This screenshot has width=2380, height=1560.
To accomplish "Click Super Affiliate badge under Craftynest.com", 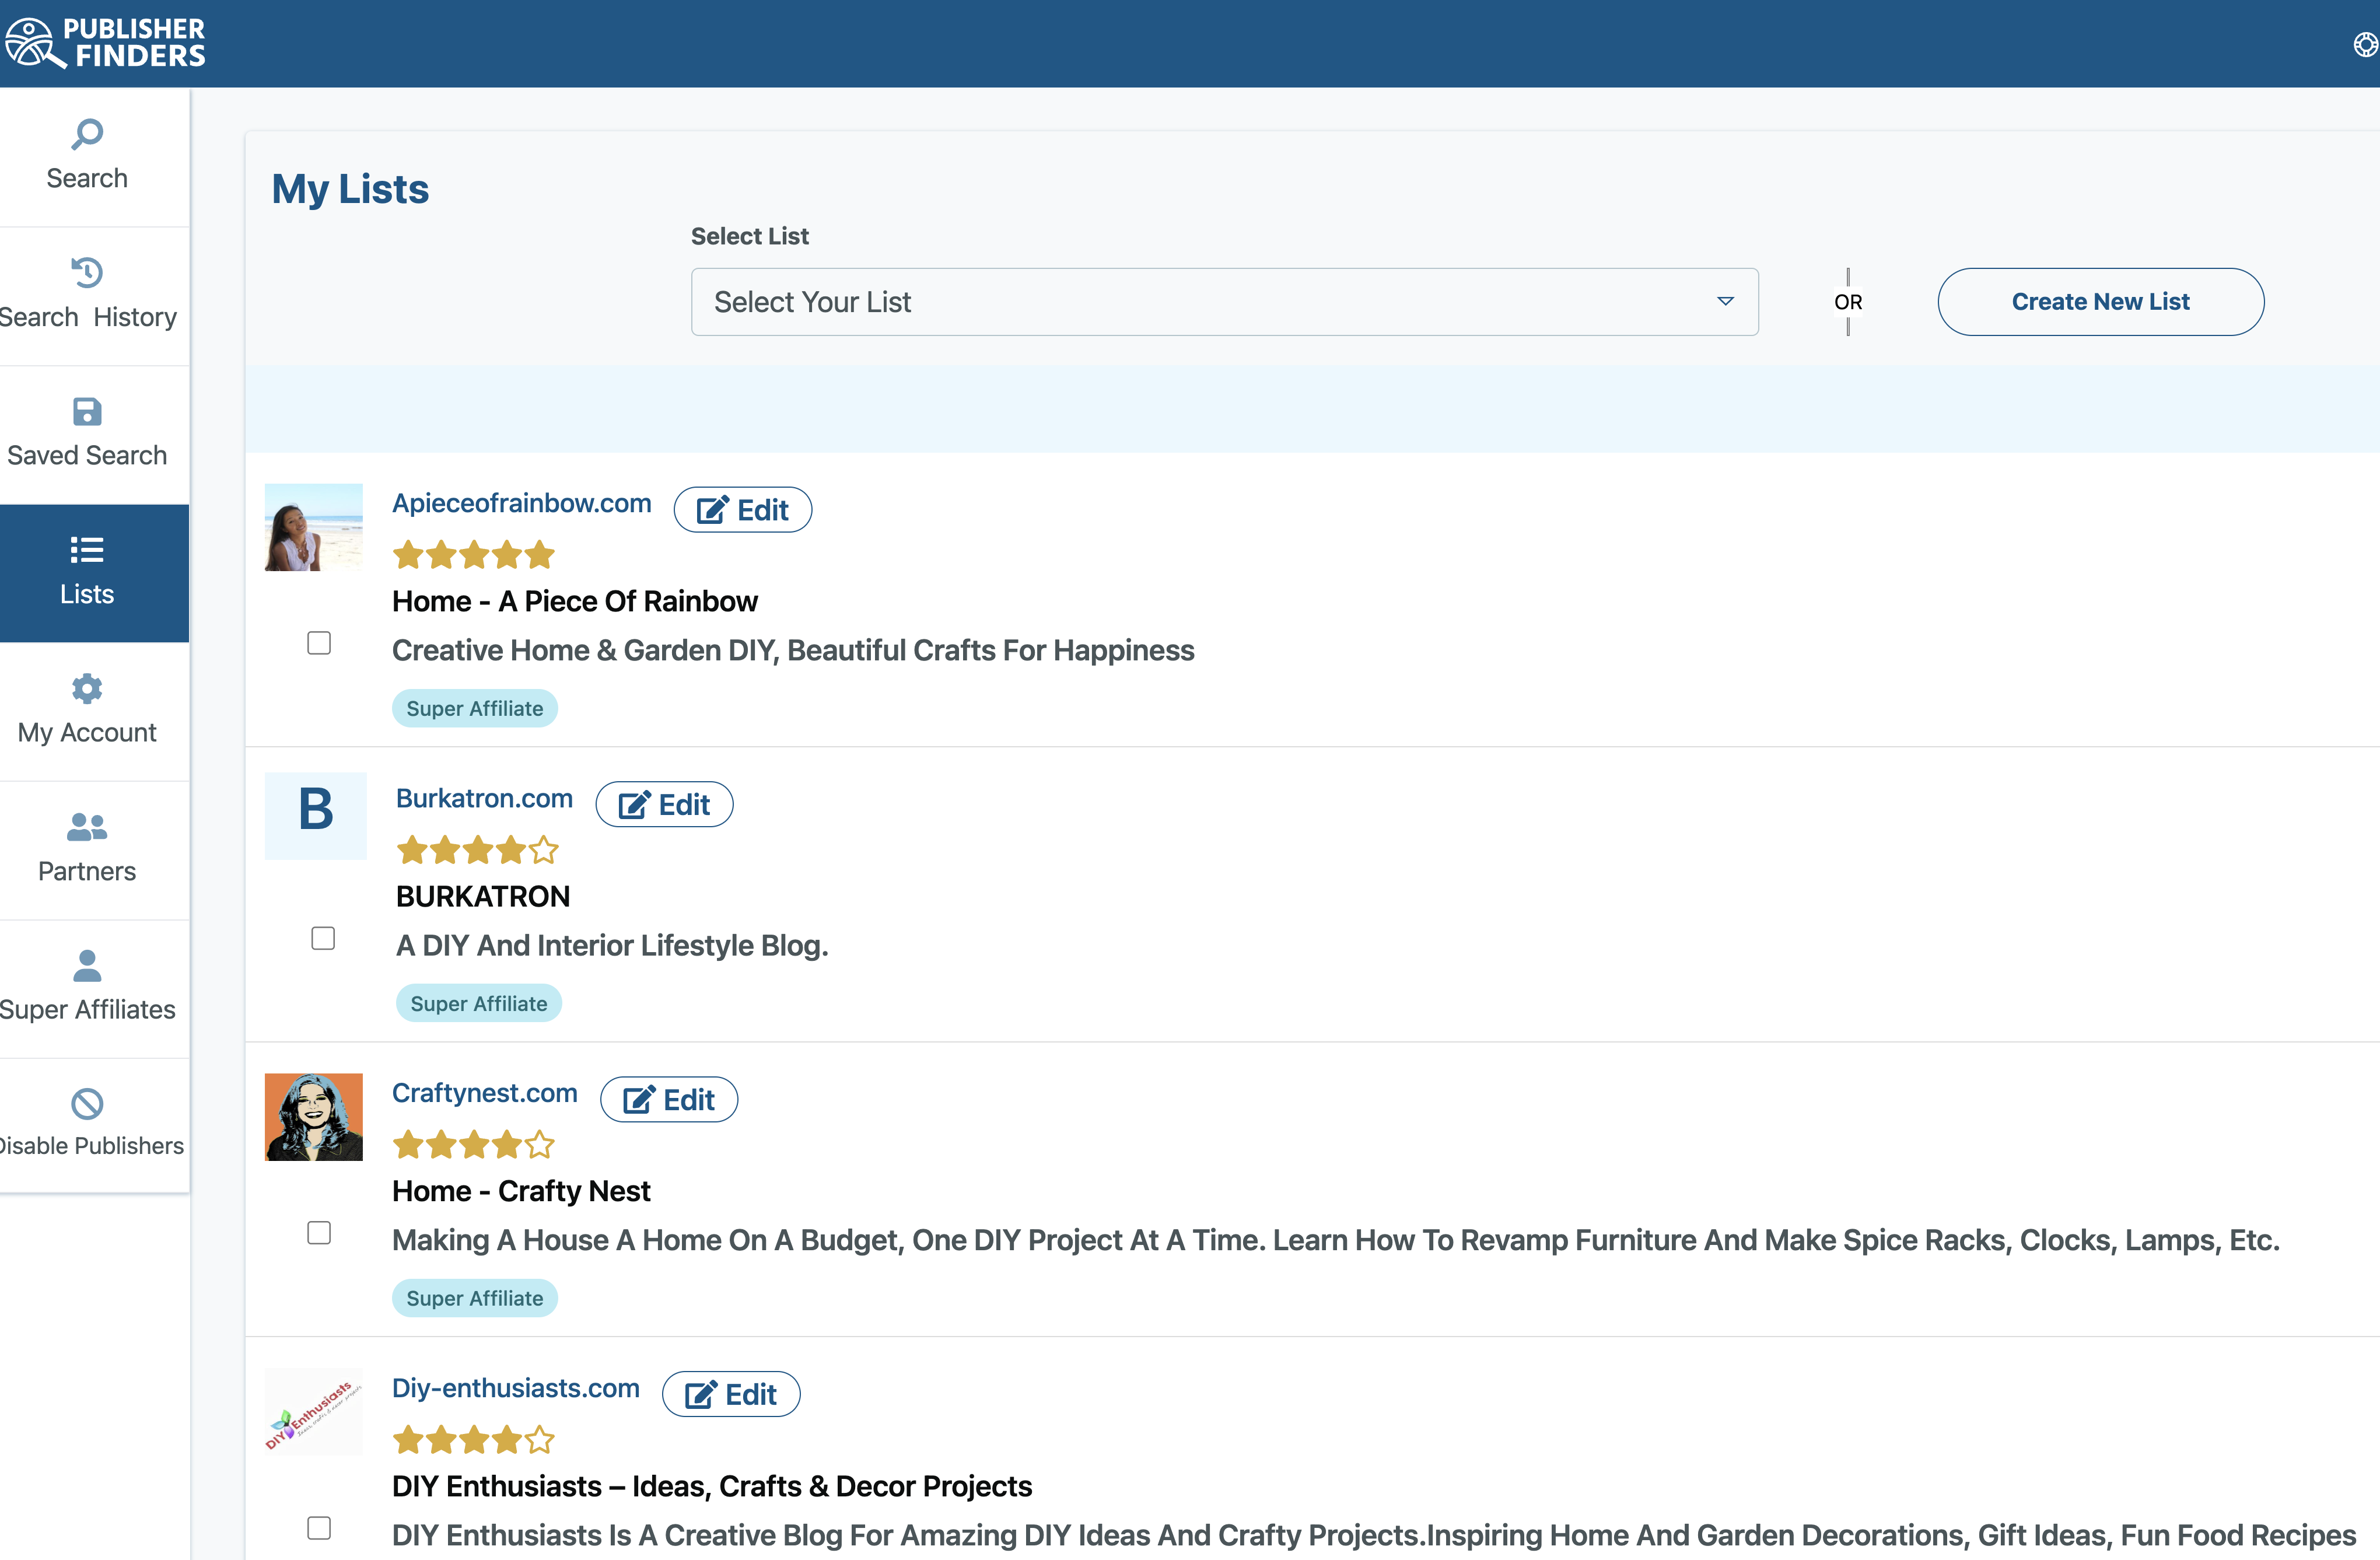I will [x=475, y=1298].
